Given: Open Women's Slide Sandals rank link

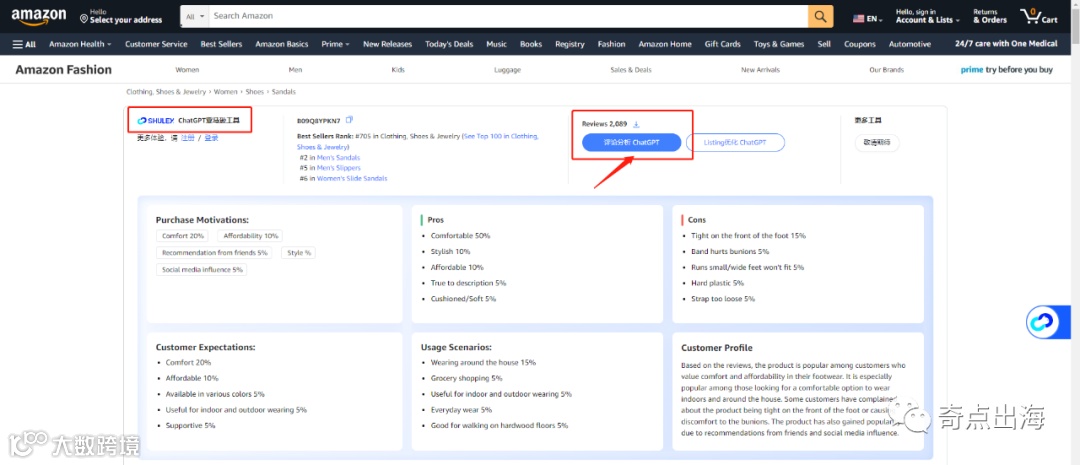Looking at the screenshot, I should point(352,178).
